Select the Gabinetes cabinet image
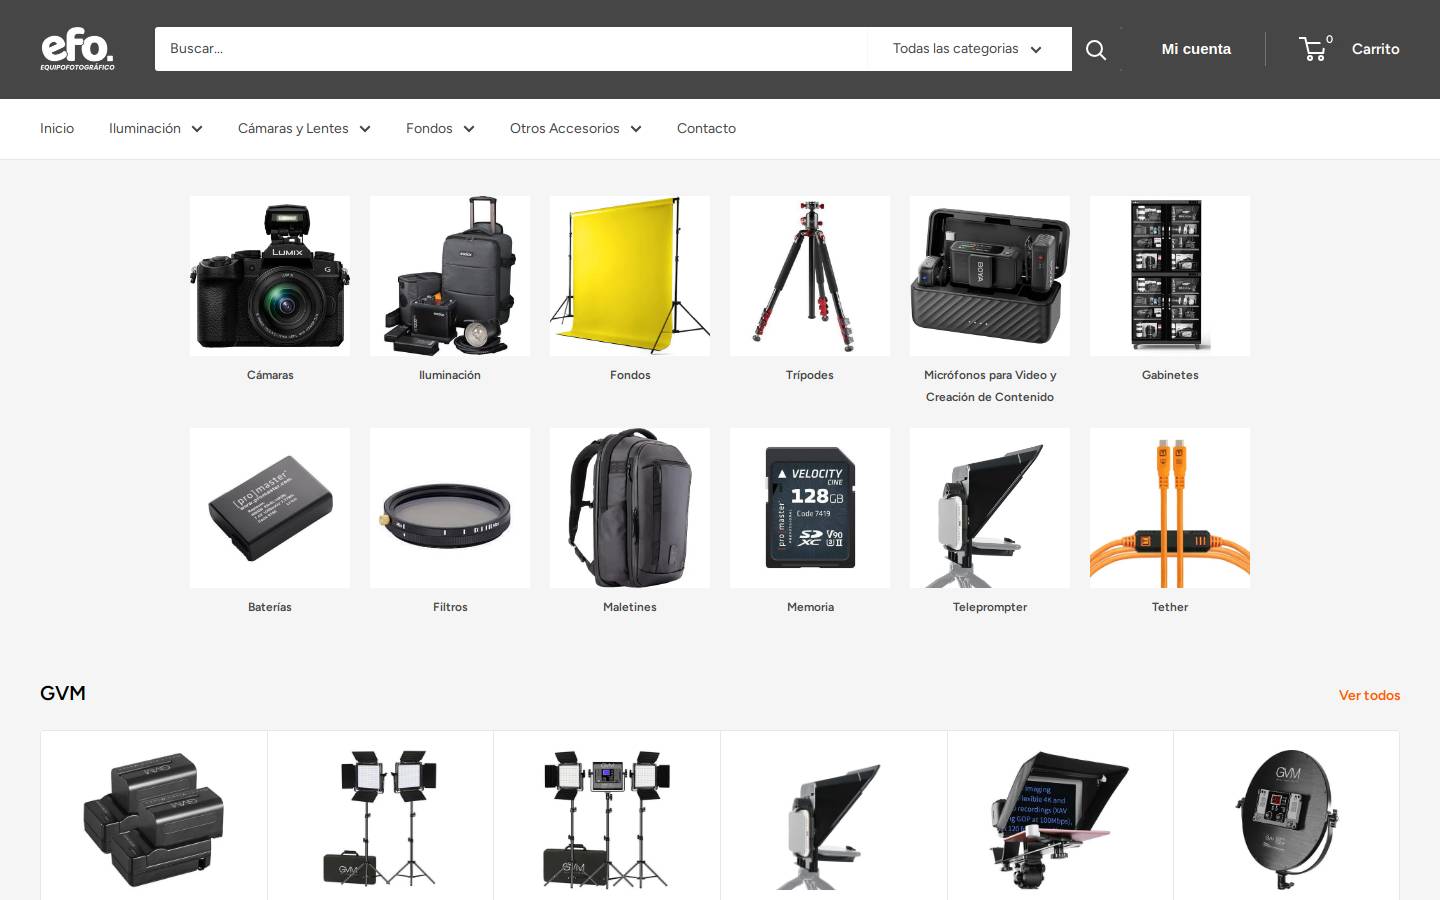 pyautogui.click(x=1170, y=276)
